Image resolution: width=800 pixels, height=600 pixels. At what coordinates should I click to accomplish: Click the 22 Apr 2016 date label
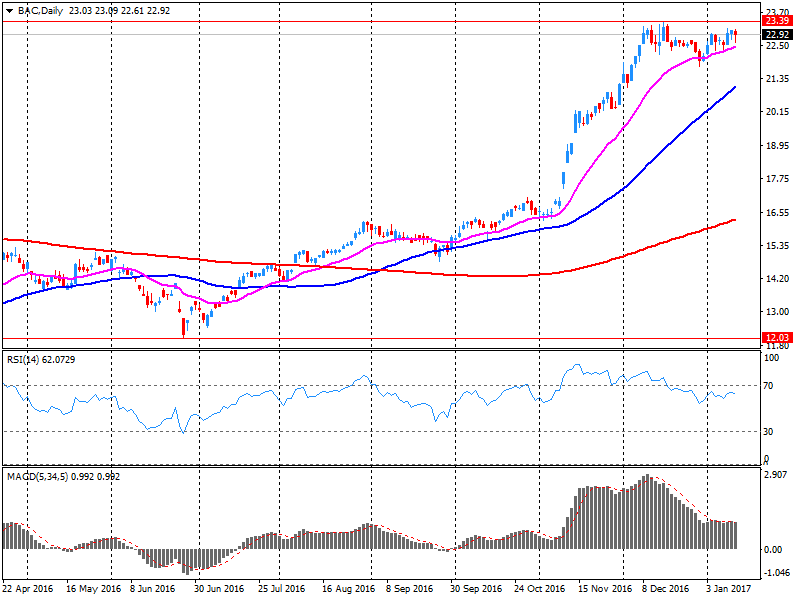28,589
